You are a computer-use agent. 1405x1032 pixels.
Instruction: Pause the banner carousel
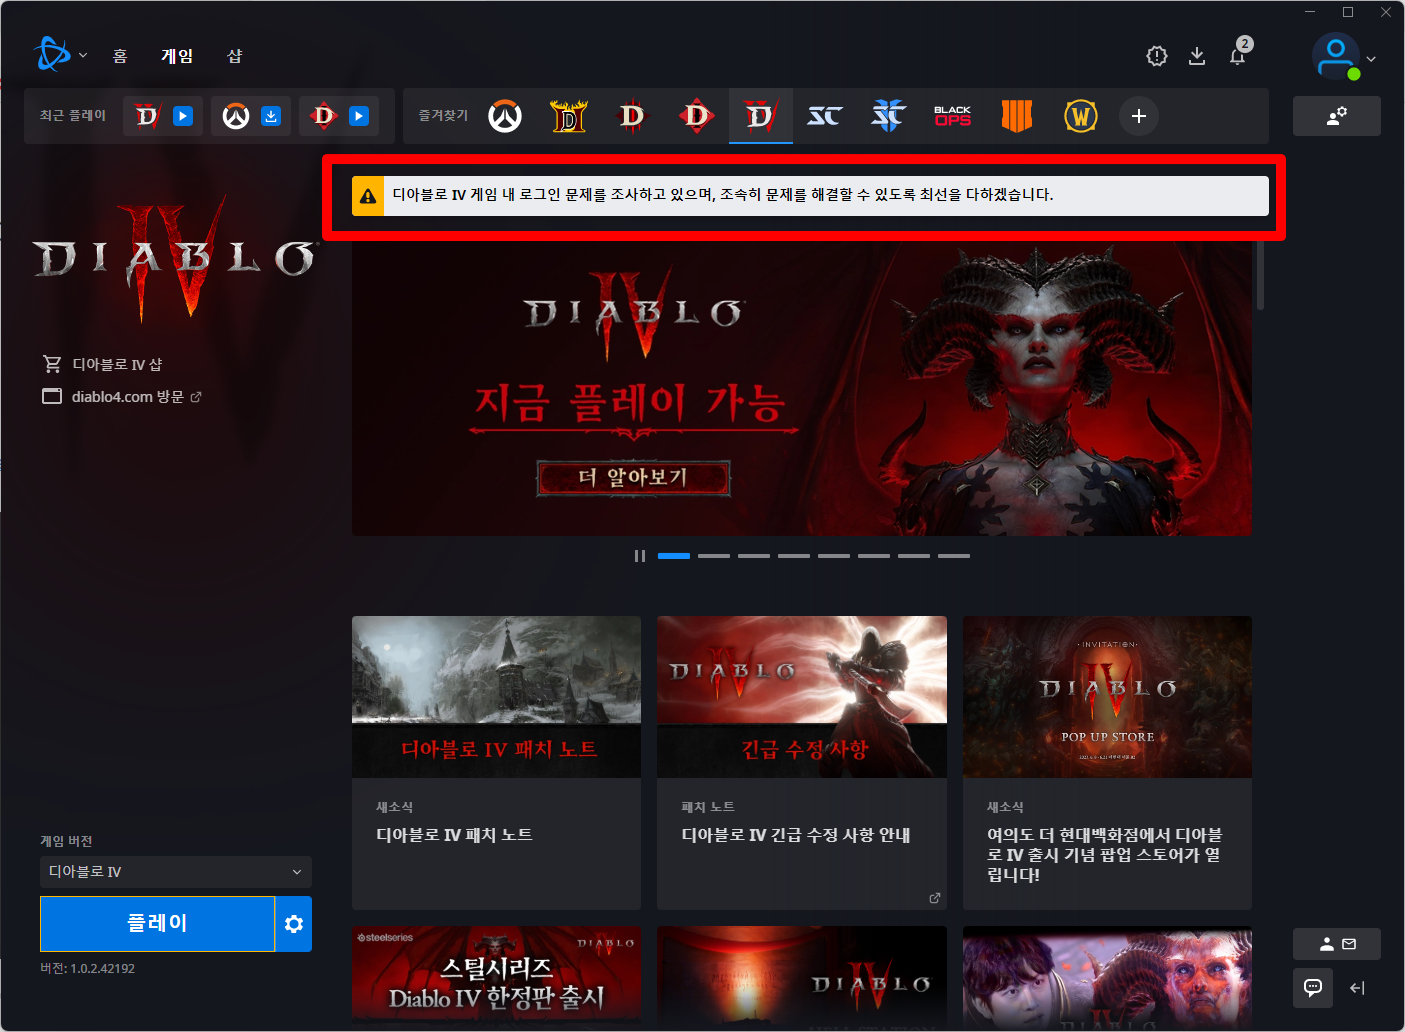tap(640, 556)
